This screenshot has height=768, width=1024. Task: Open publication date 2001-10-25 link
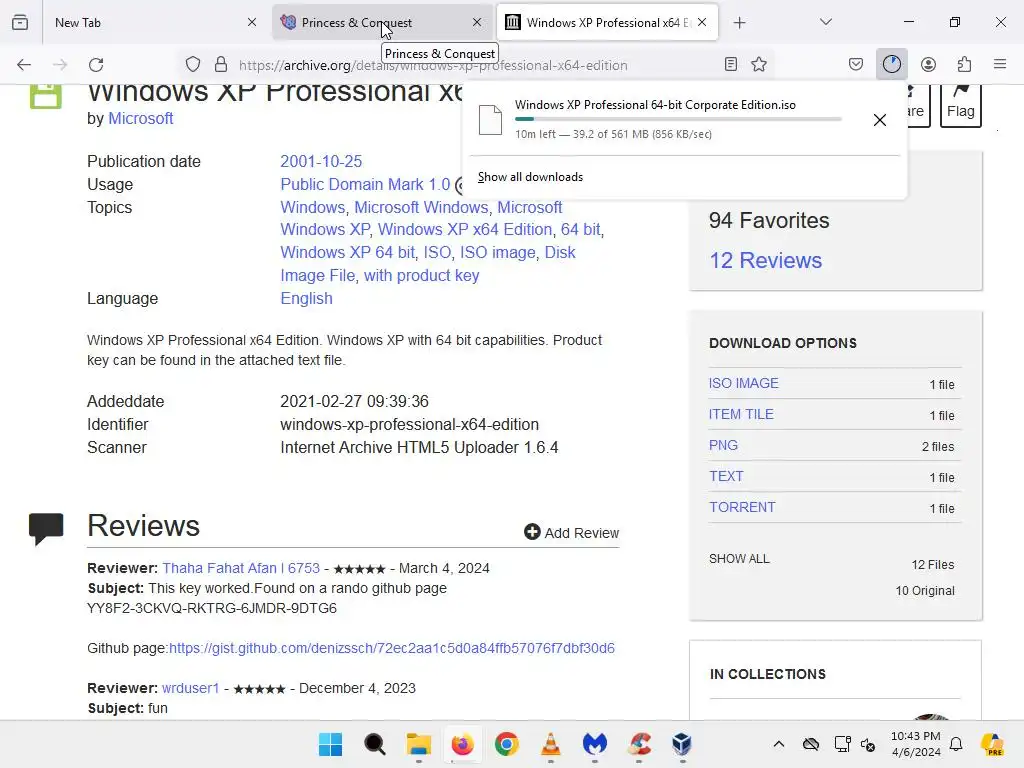pyautogui.click(x=321, y=161)
